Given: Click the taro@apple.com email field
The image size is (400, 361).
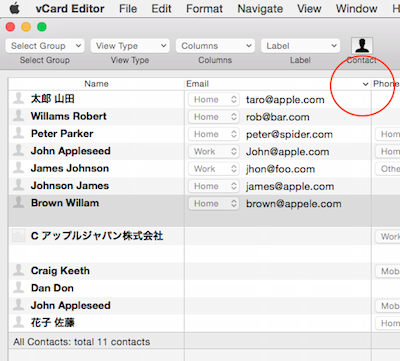Looking at the screenshot, I should pos(285,99).
